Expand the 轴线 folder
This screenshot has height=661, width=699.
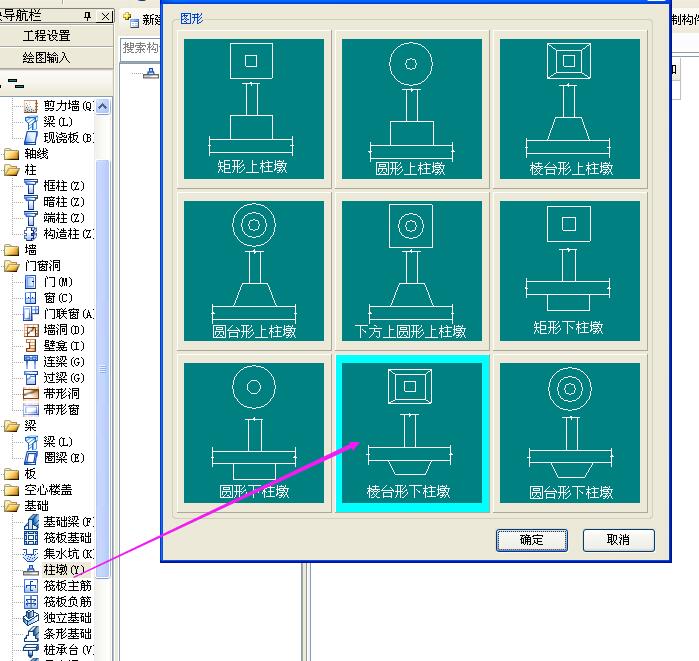tap(11, 154)
